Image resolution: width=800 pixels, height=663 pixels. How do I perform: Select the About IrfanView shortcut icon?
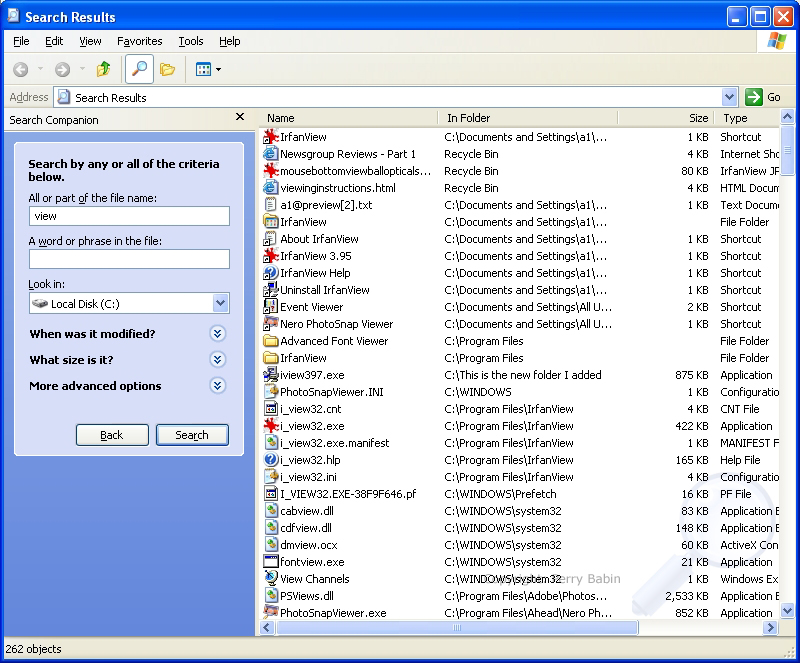point(270,239)
